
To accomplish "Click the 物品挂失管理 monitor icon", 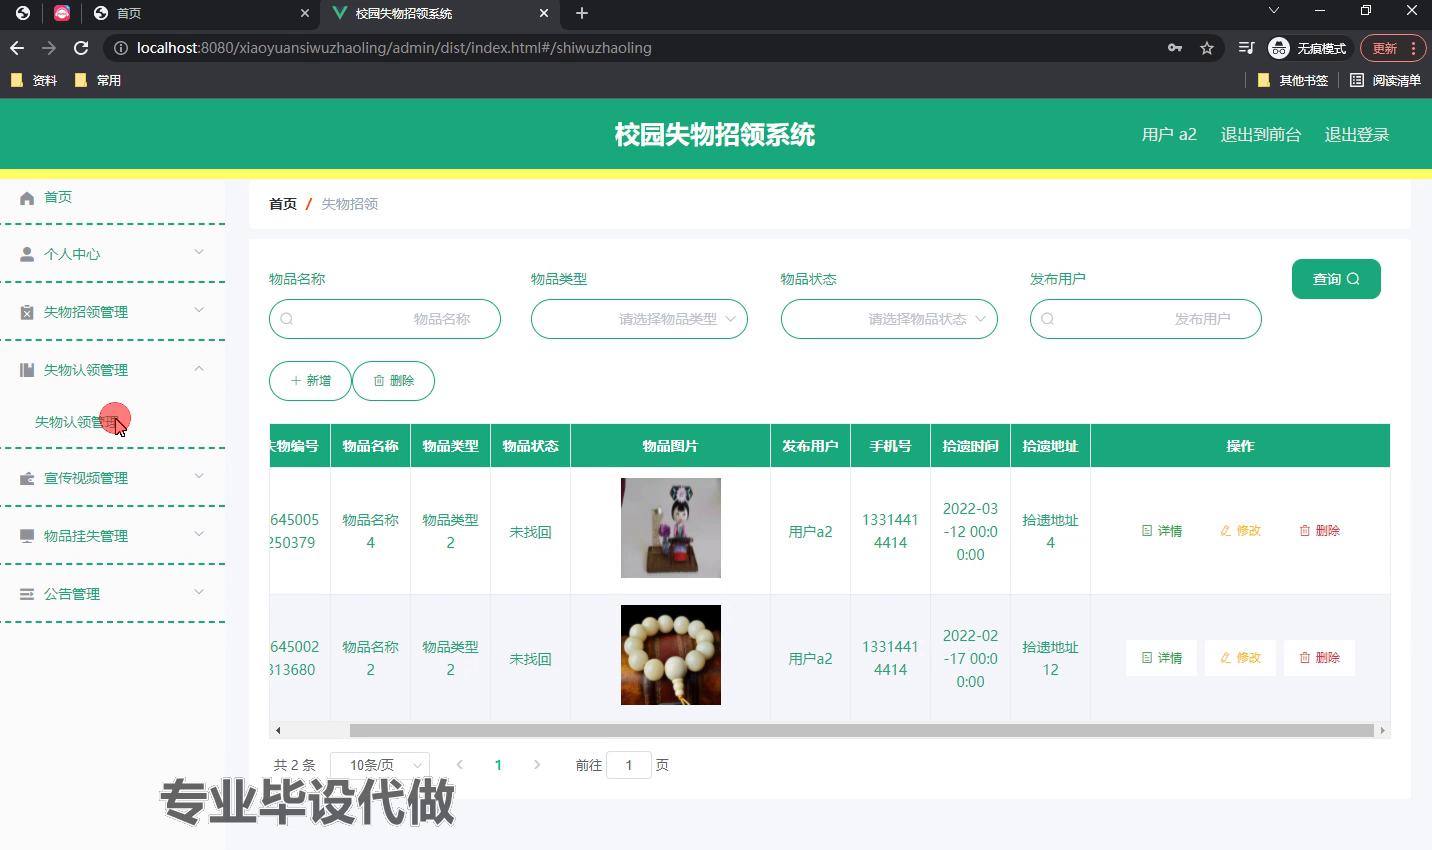I will [27, 536].
